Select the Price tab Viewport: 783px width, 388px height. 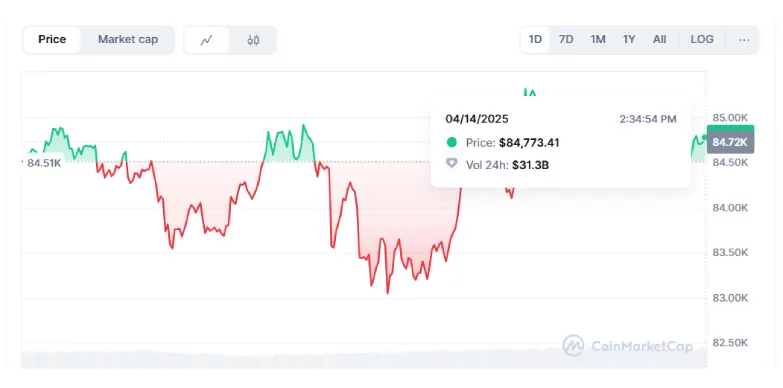[52, 39]
